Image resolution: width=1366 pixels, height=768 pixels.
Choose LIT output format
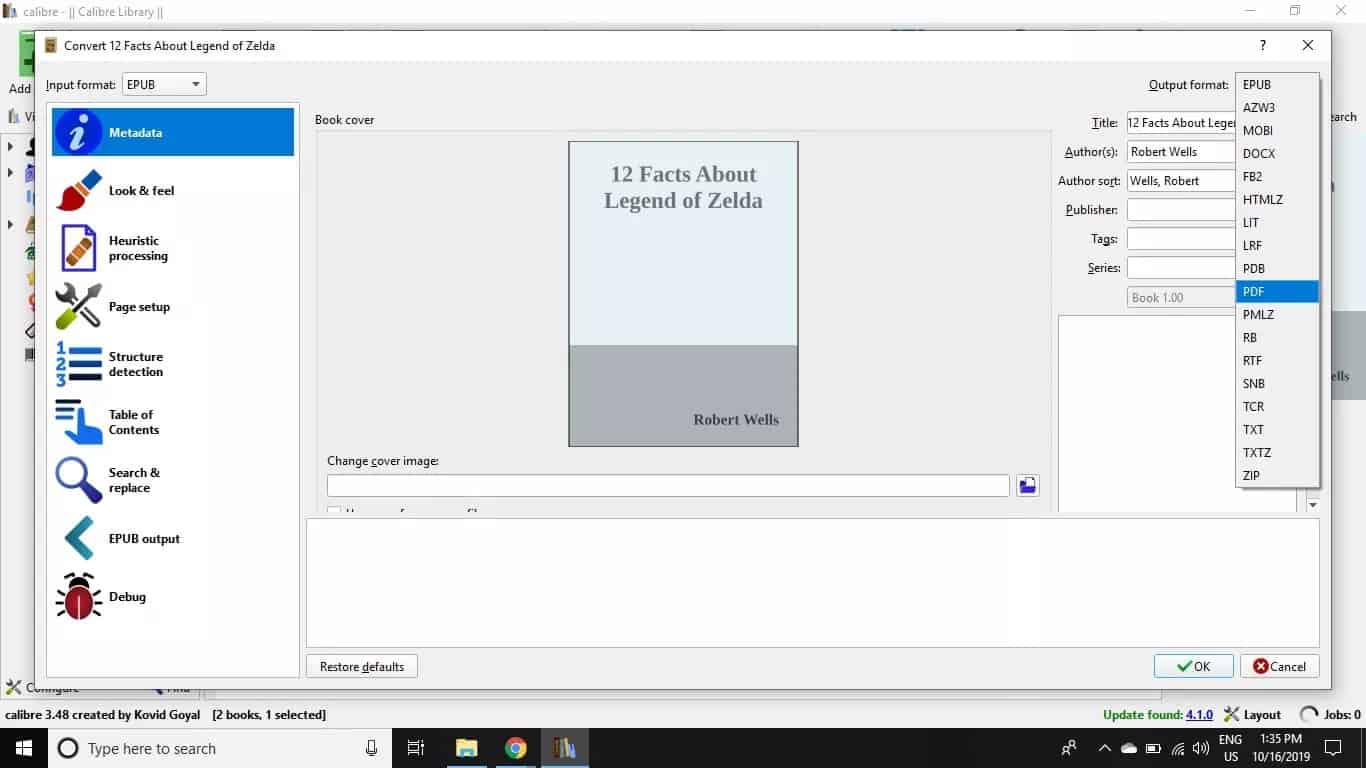tap(1277, 223)
